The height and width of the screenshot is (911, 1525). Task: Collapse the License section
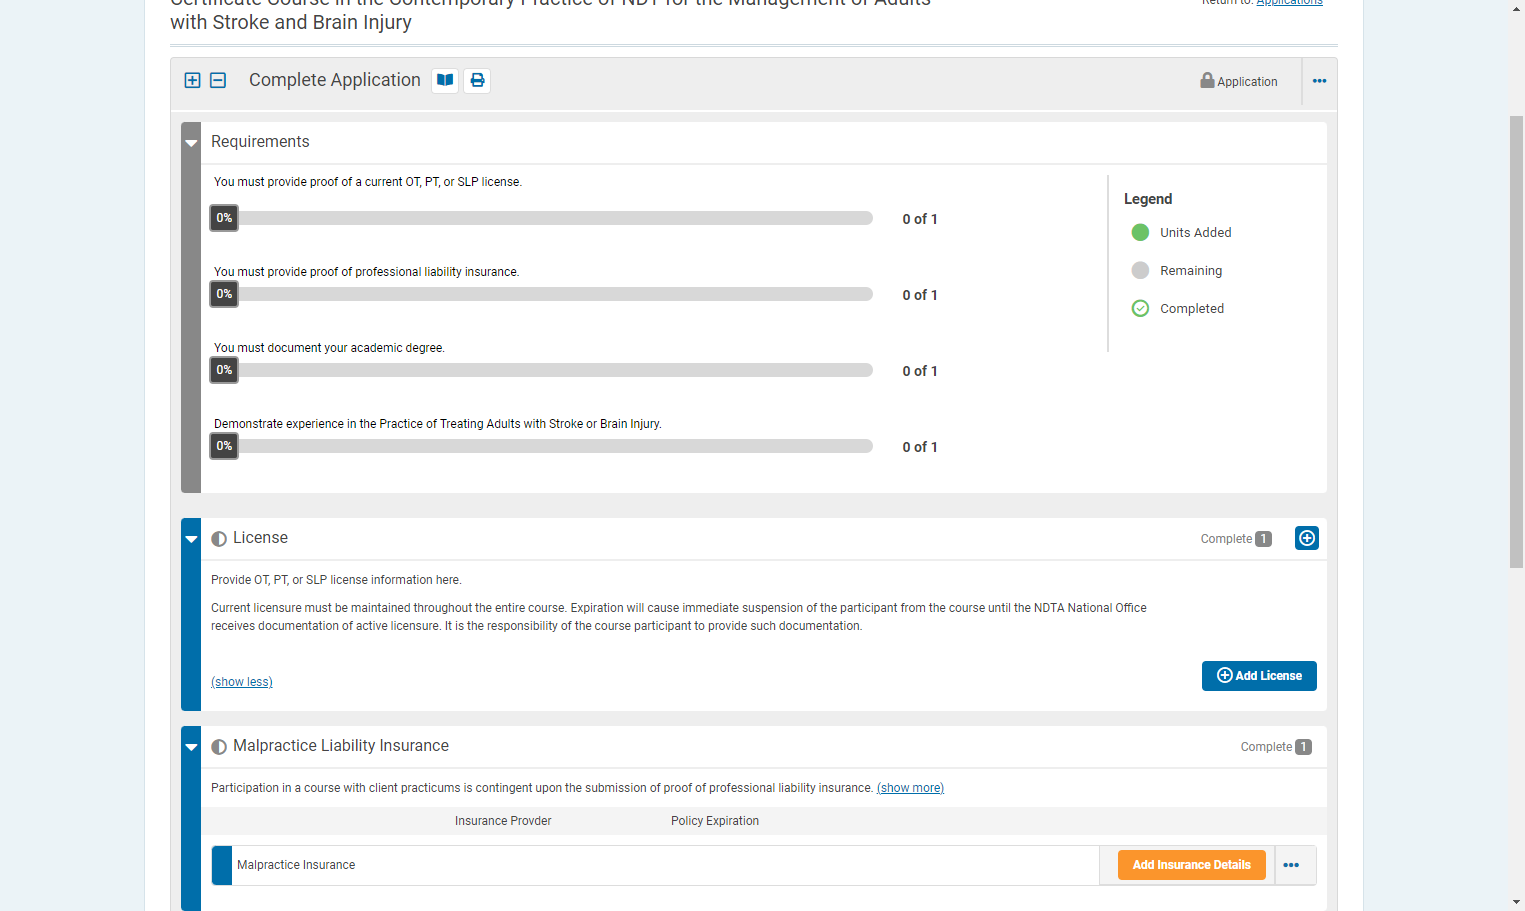click(x=191, y=539)
